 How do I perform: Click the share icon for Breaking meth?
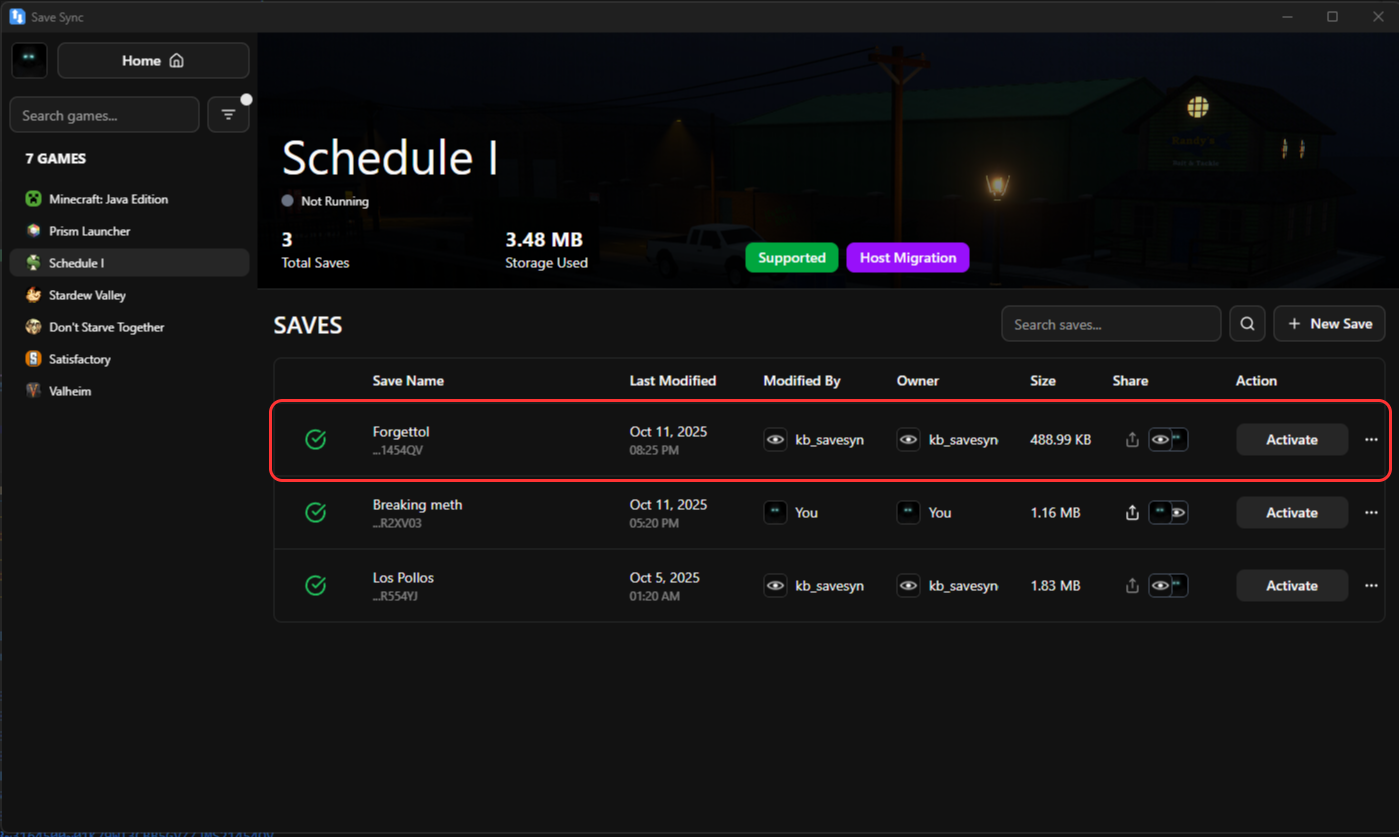click(x=1132, y=513)
